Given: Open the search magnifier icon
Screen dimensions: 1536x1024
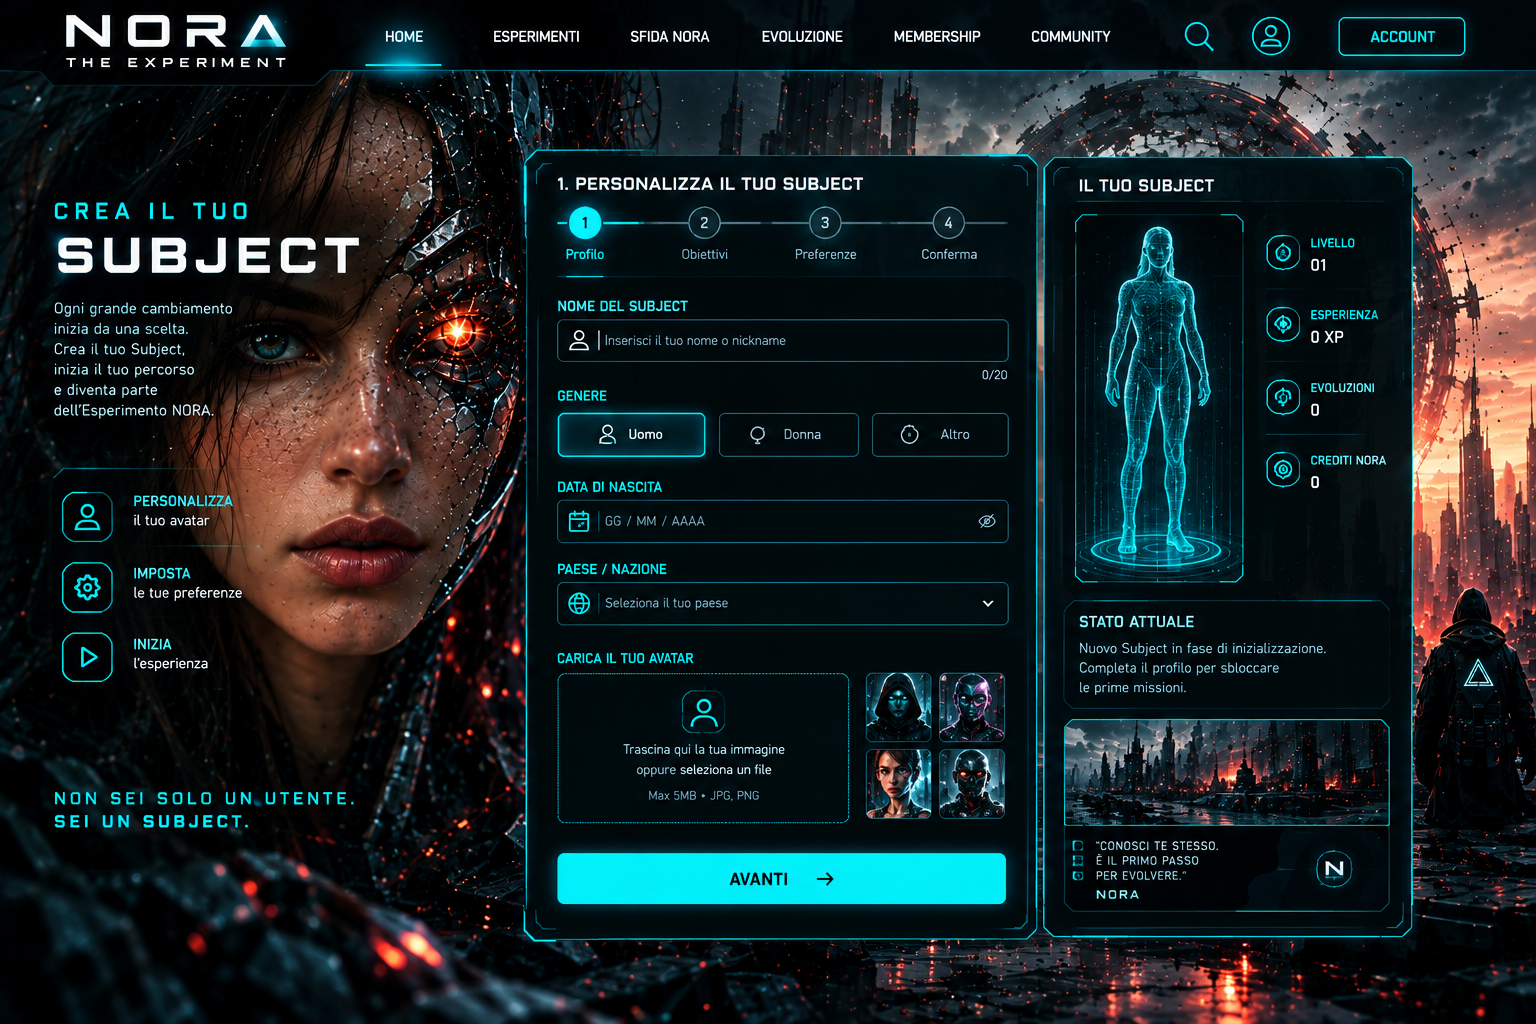Looking at the screenshot, I should (x=1198, y=37).
